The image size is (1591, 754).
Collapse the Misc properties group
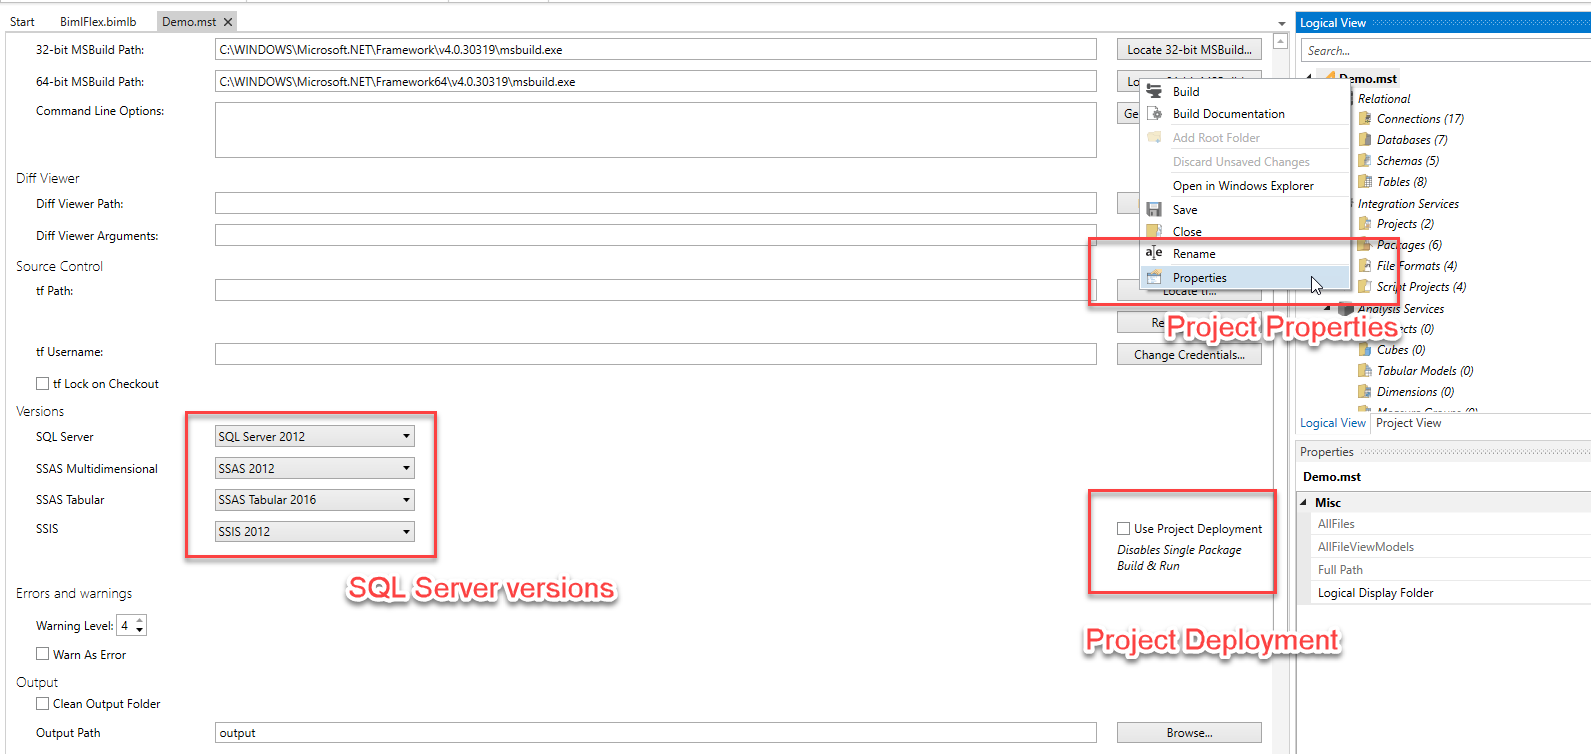[x=1304, y=502]
